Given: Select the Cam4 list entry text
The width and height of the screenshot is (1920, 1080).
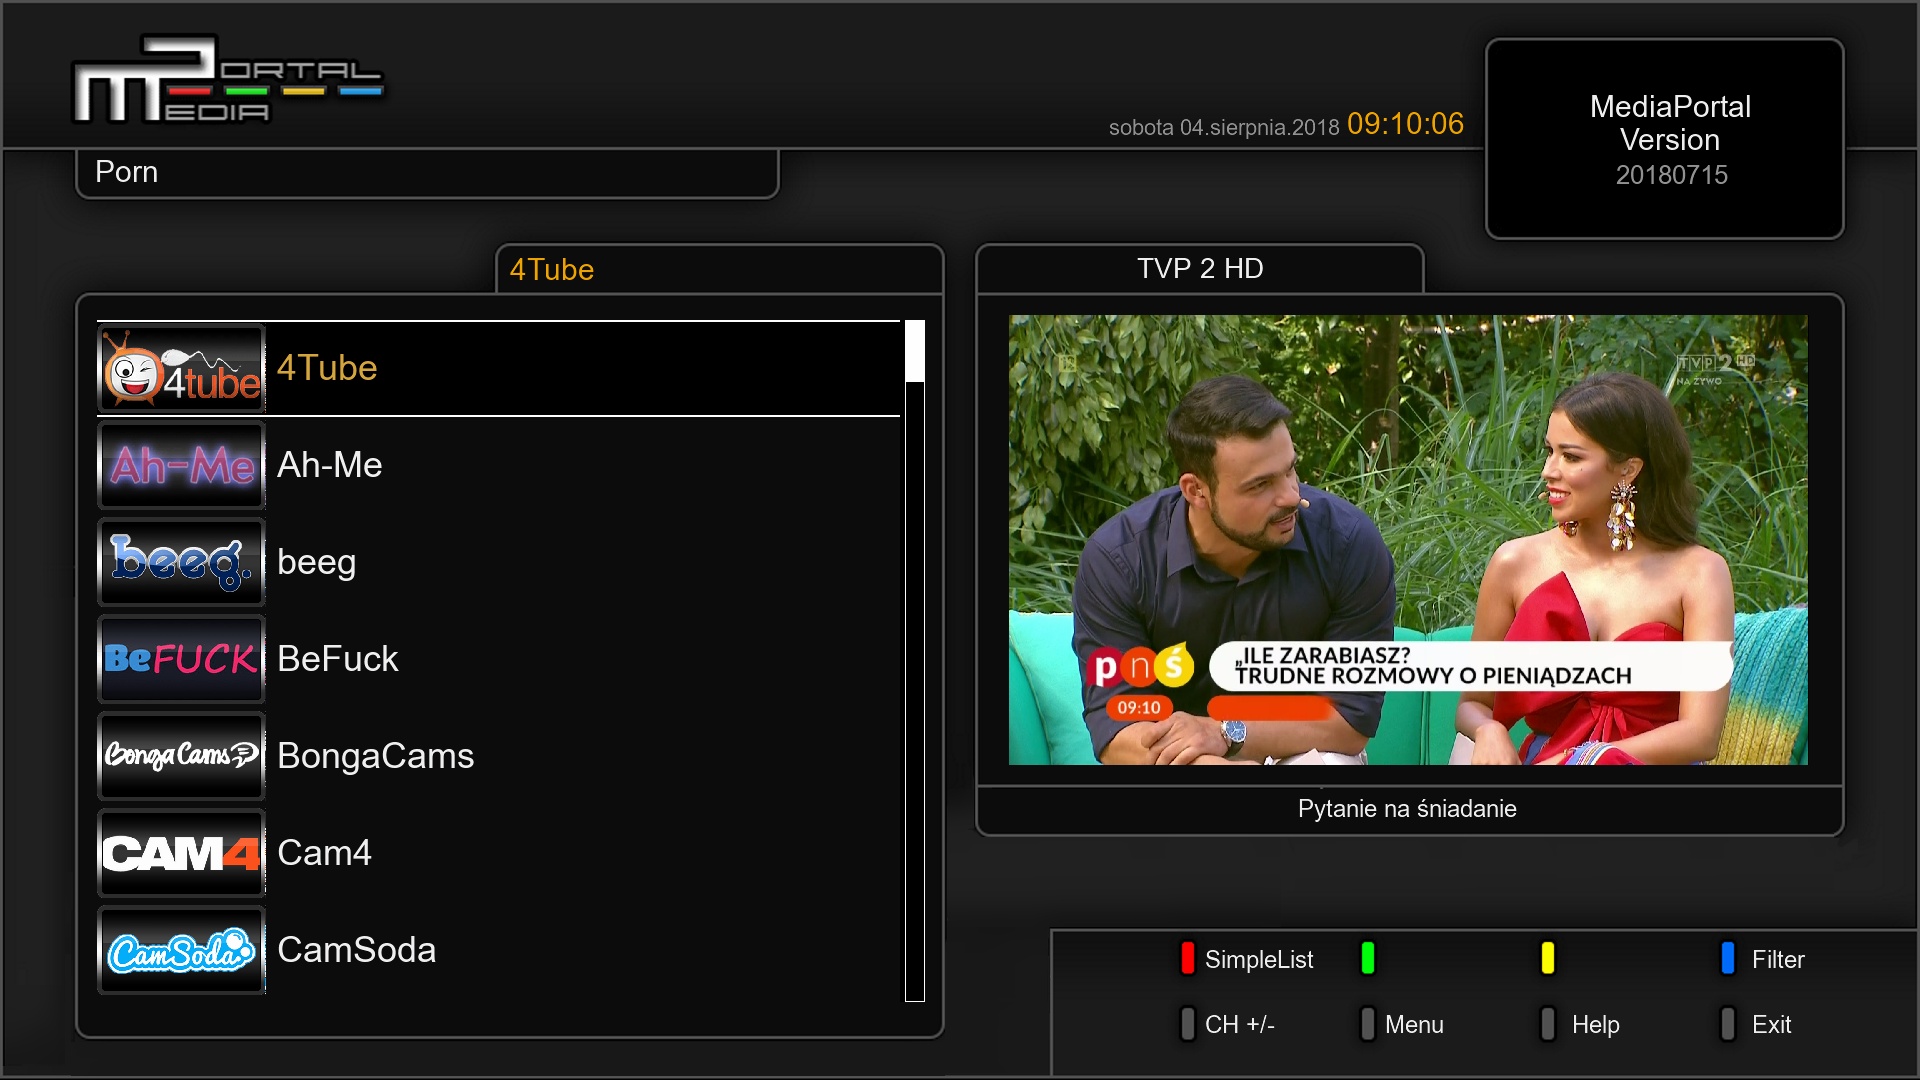Looking at the screenshot, I should [x=324, y=853].
